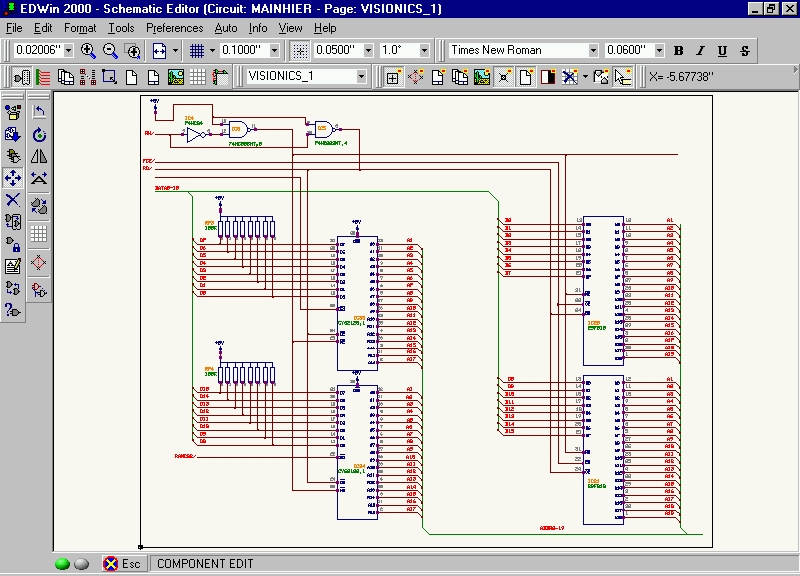Click the white grid table icon

pyautogui.click(x=197, y=77)
